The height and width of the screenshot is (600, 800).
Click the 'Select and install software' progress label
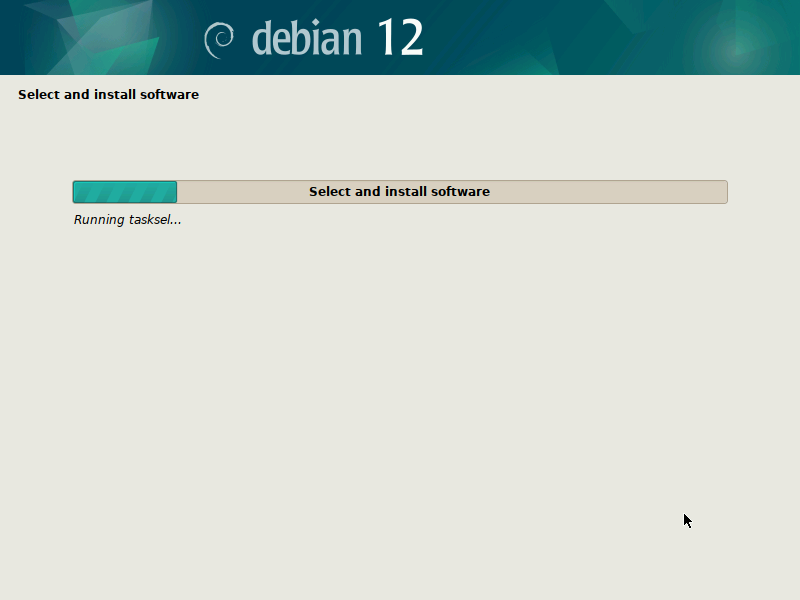click(x=400, y=191)
